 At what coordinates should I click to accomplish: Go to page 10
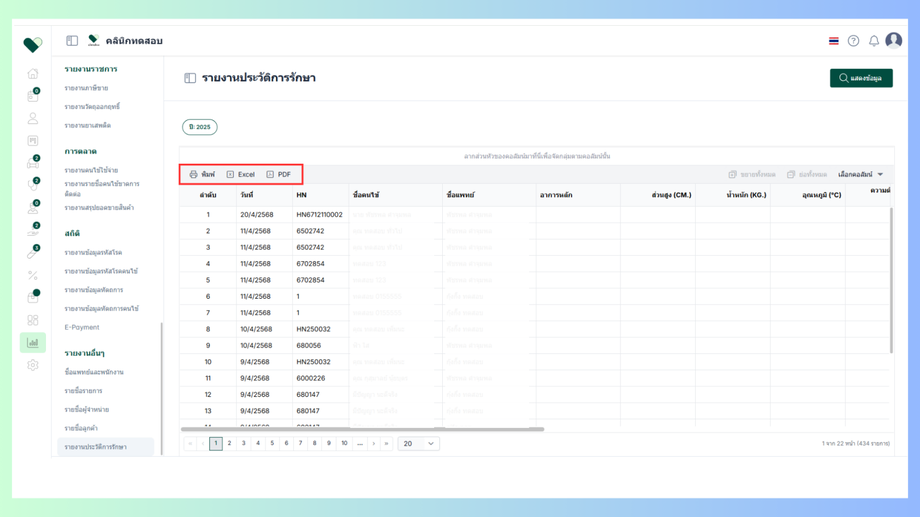[x=344, y=444]
